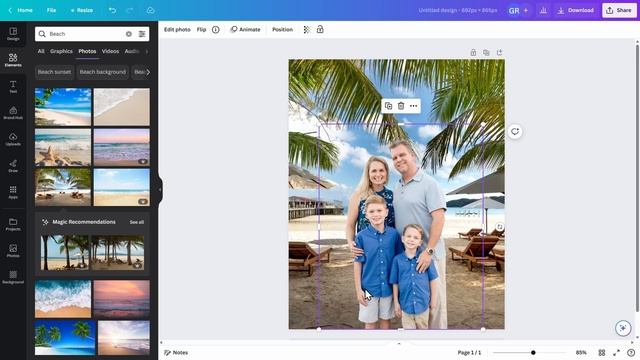Click Edit photo
The height and width of the screenshot is (360, 640).
click(177, 29)
